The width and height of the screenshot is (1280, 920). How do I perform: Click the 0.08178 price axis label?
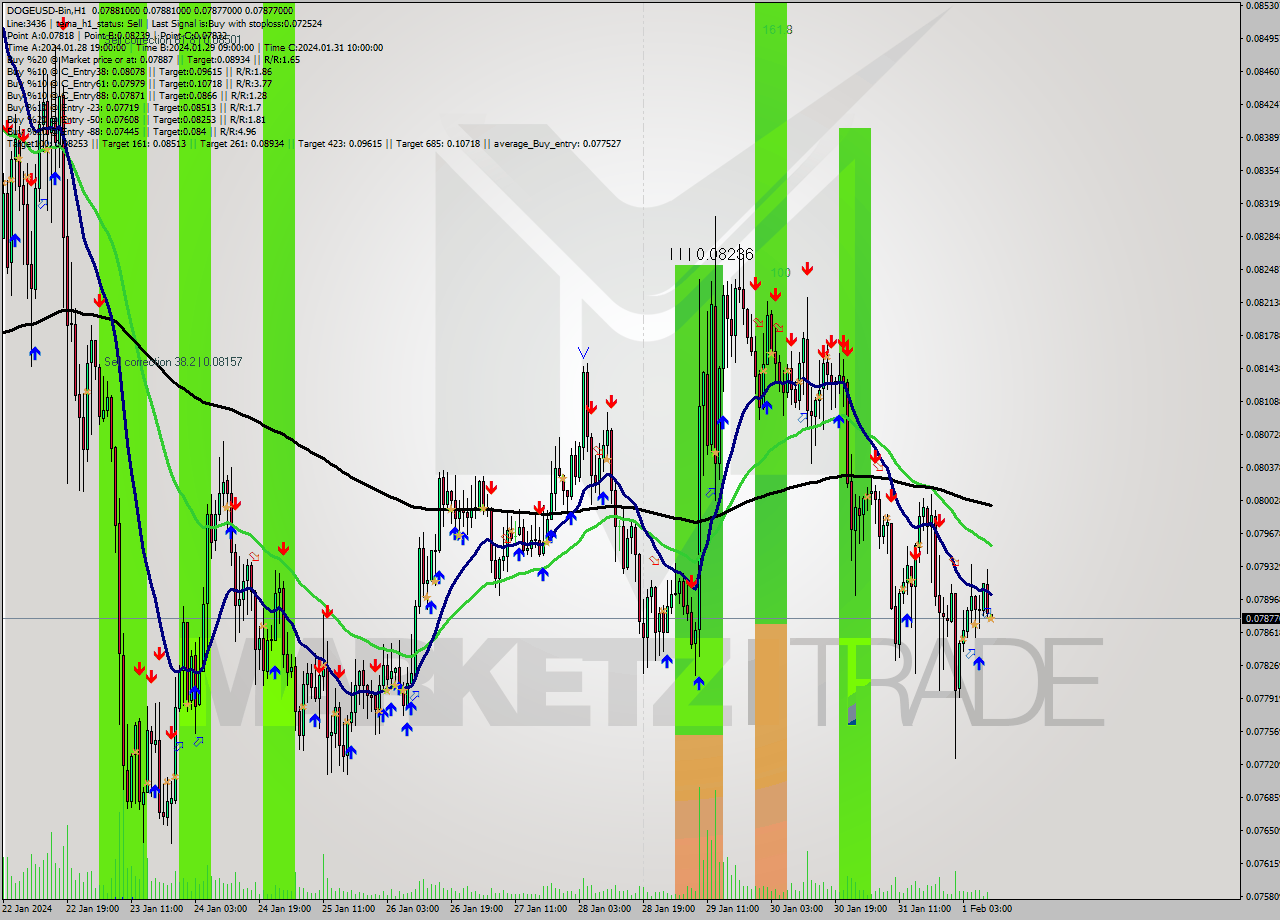1262,335
